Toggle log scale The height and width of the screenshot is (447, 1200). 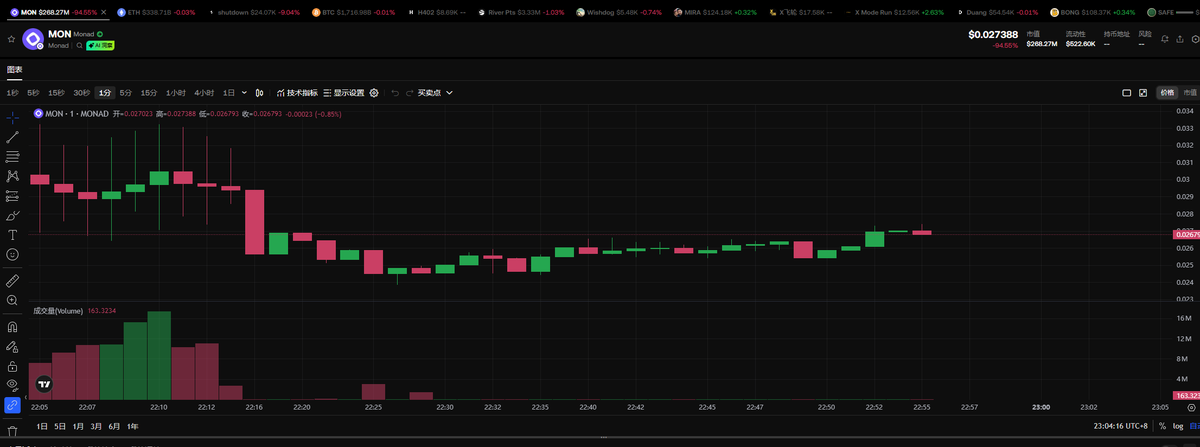(x=1177, y=426)
